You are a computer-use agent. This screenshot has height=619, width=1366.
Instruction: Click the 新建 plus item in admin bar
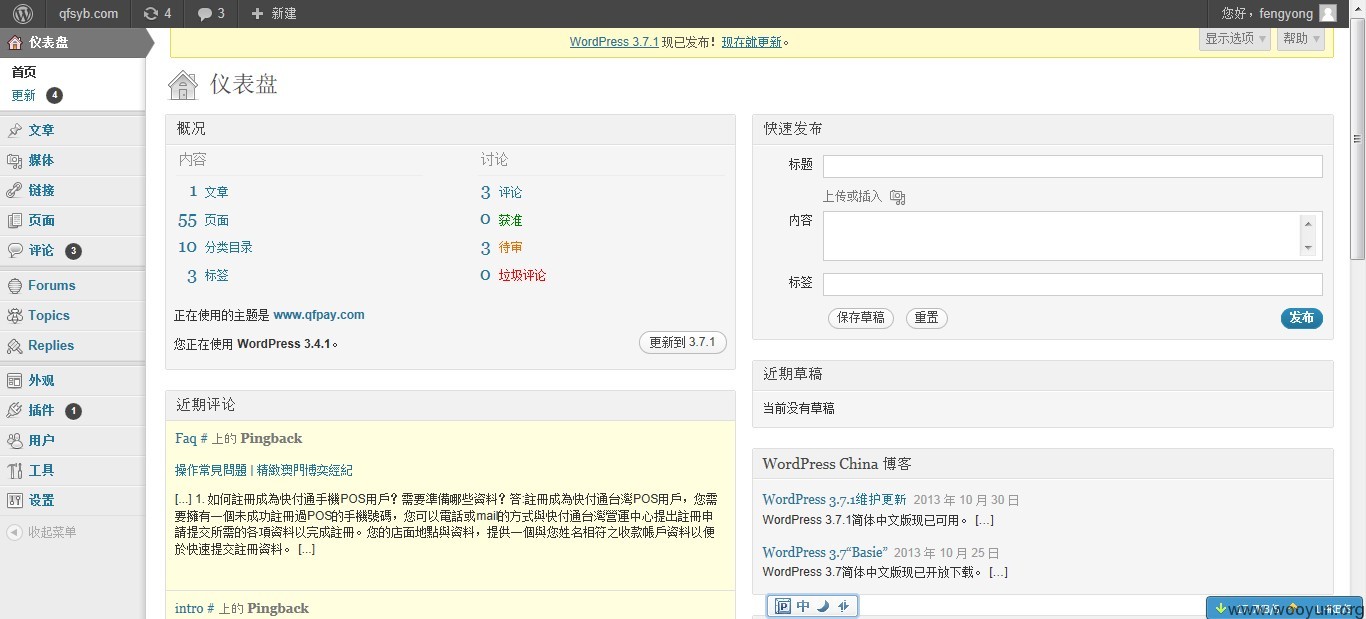[x=273, y=14]
